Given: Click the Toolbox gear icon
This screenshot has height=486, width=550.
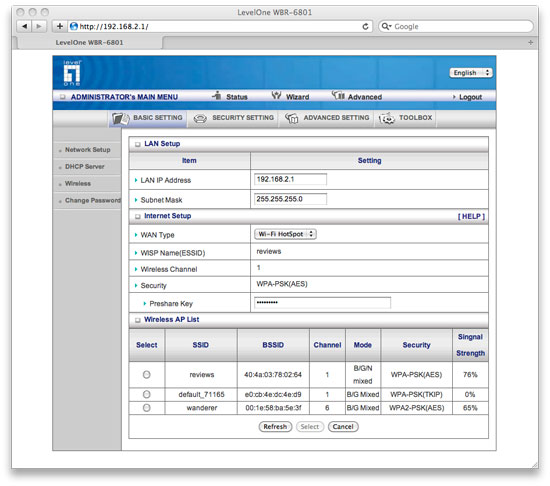Looking at the screenshot, I should pos(387,119).
